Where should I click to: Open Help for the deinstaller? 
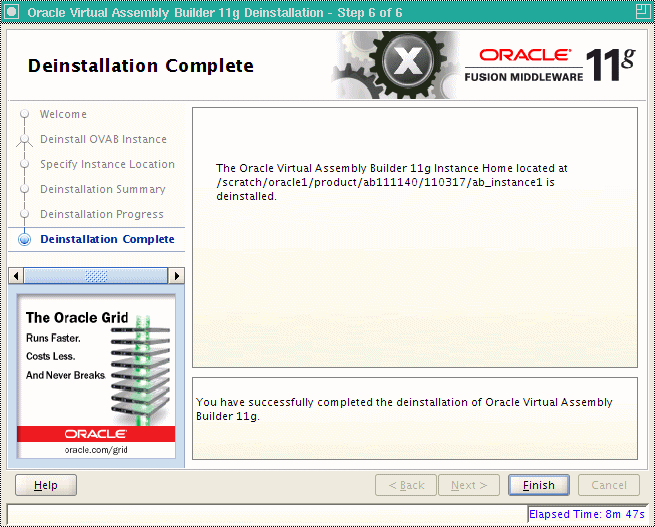coord(46,485)
